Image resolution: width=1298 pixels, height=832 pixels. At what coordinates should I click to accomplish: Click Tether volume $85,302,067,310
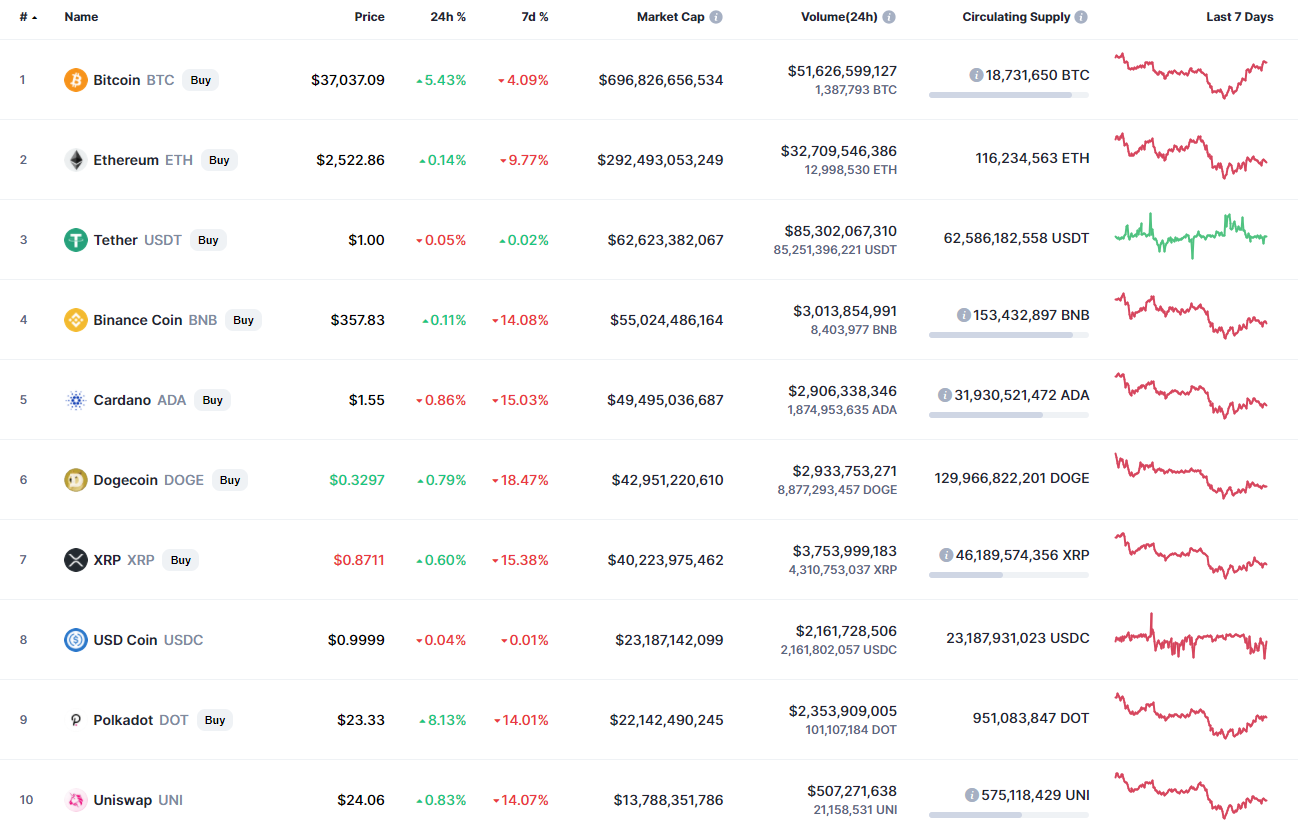842,231
